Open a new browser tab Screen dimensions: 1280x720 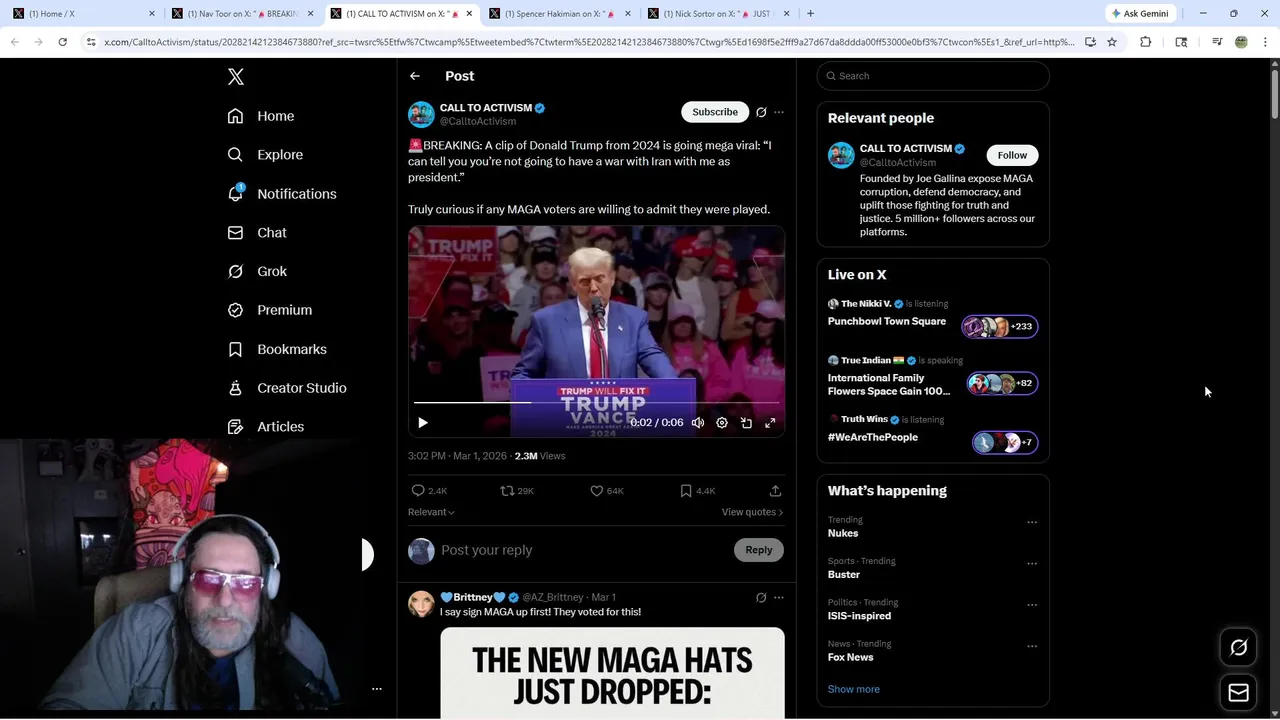tap(810, 13)
